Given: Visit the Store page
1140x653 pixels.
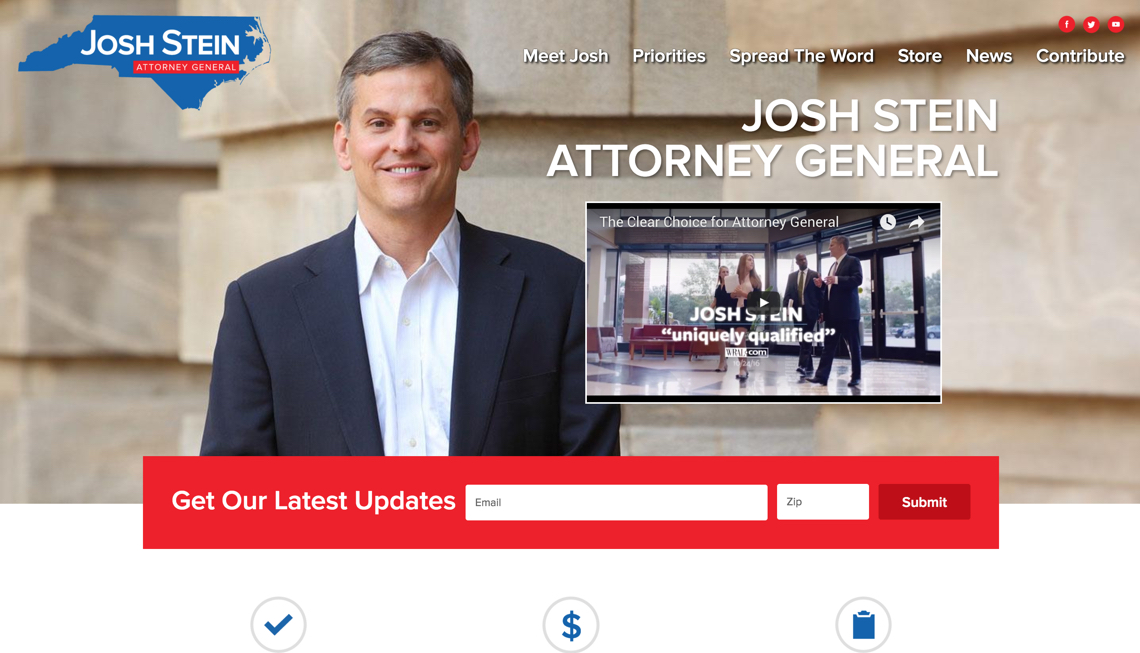Looking at the screenshot, I should (x=920, y=56).
